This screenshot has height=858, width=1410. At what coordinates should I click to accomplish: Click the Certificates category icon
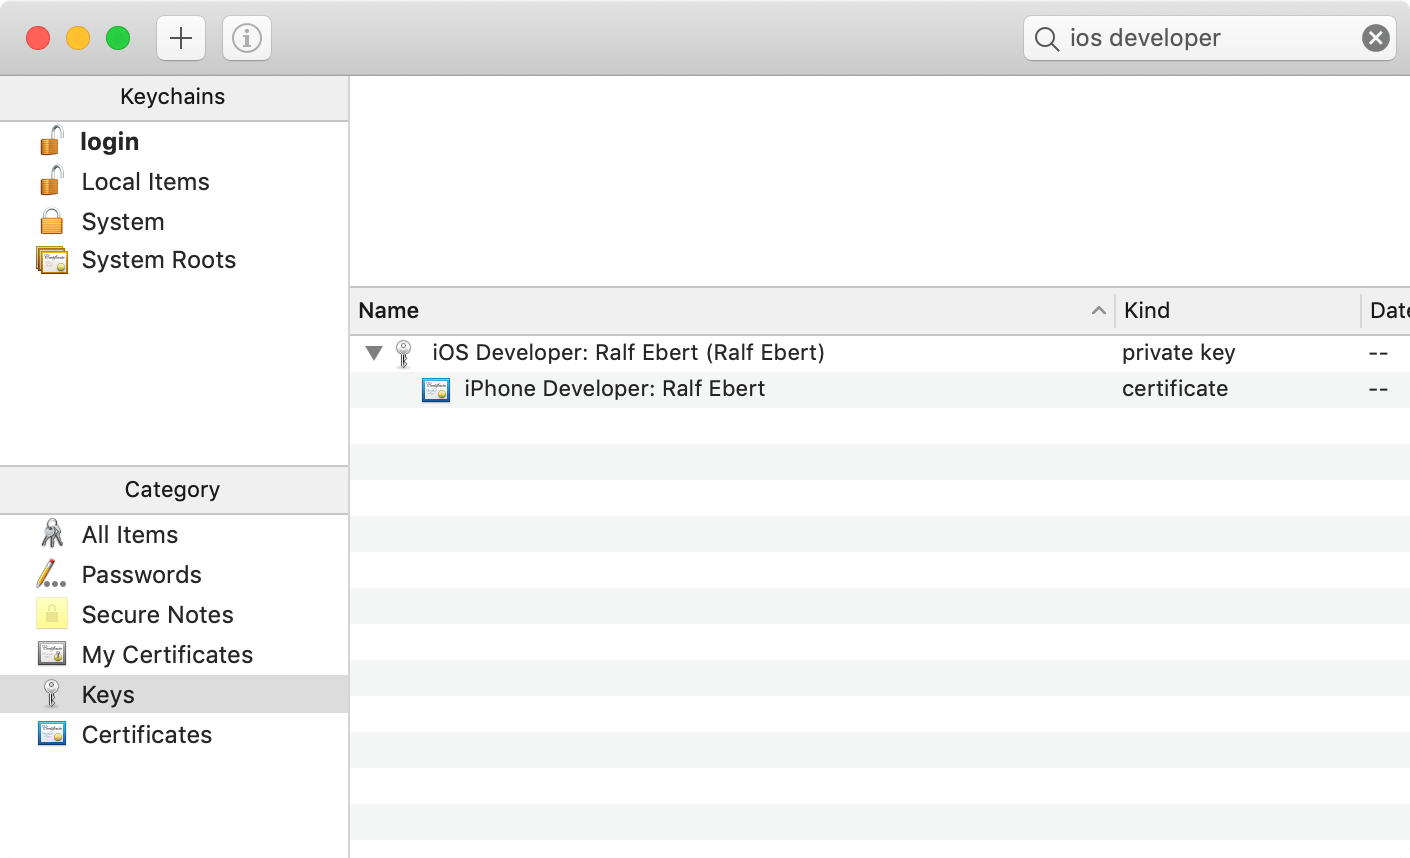pos(51,734)
